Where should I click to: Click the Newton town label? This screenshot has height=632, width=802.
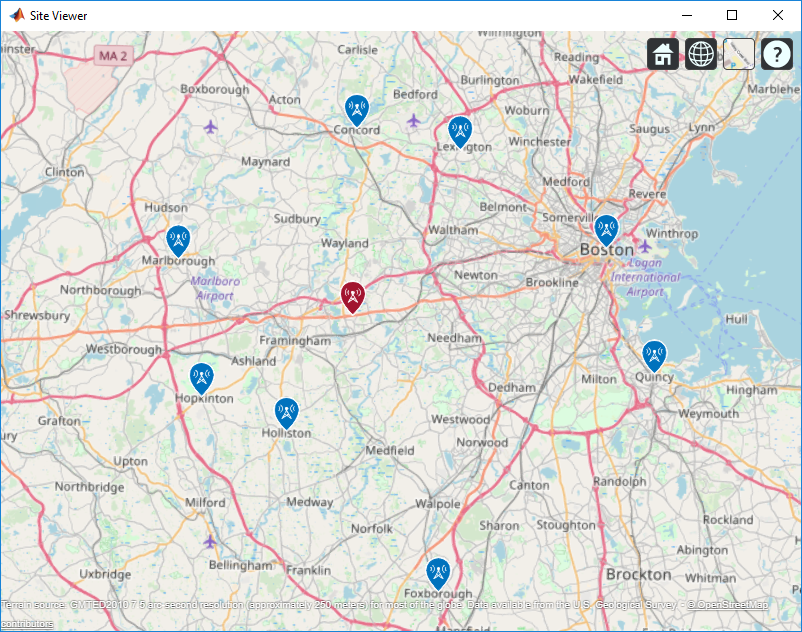point(476,275)
